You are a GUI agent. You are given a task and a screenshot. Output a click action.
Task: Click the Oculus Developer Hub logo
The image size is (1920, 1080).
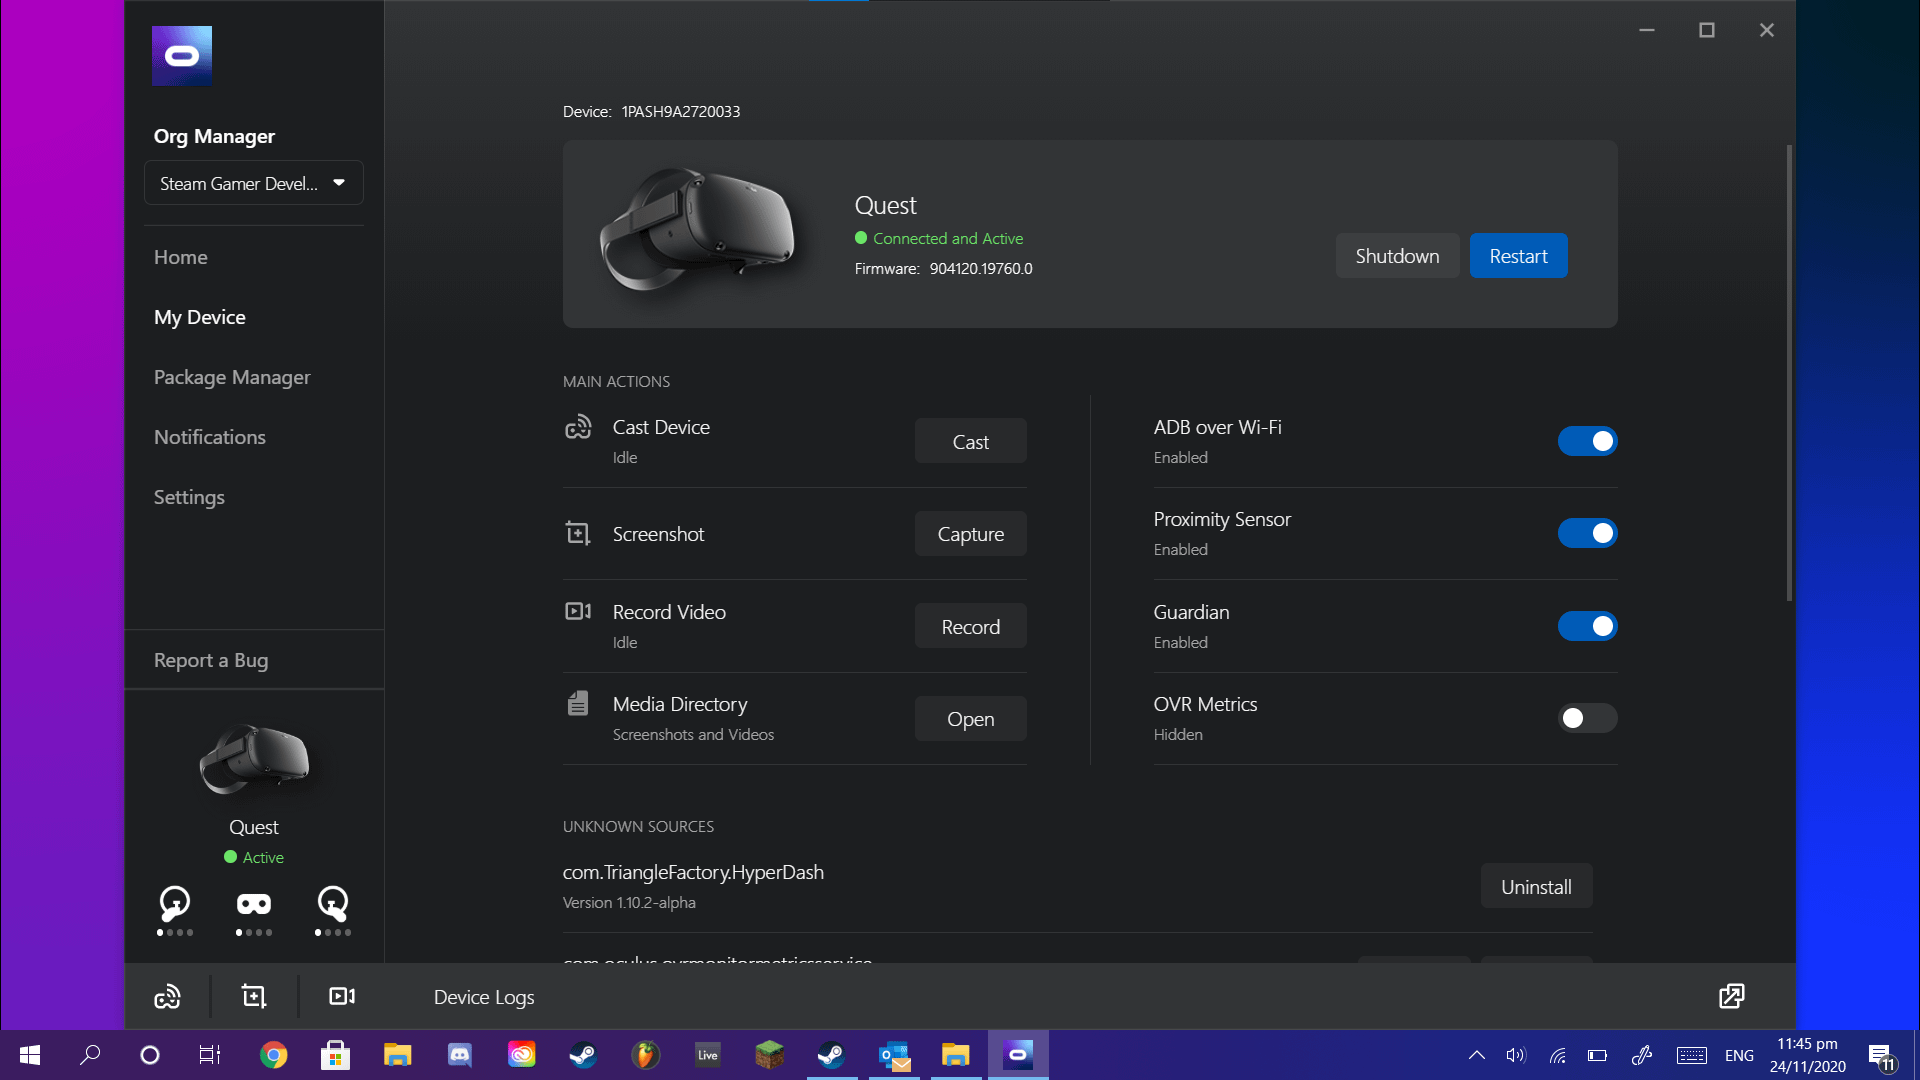pyautogui.click(x=181, y=56)
